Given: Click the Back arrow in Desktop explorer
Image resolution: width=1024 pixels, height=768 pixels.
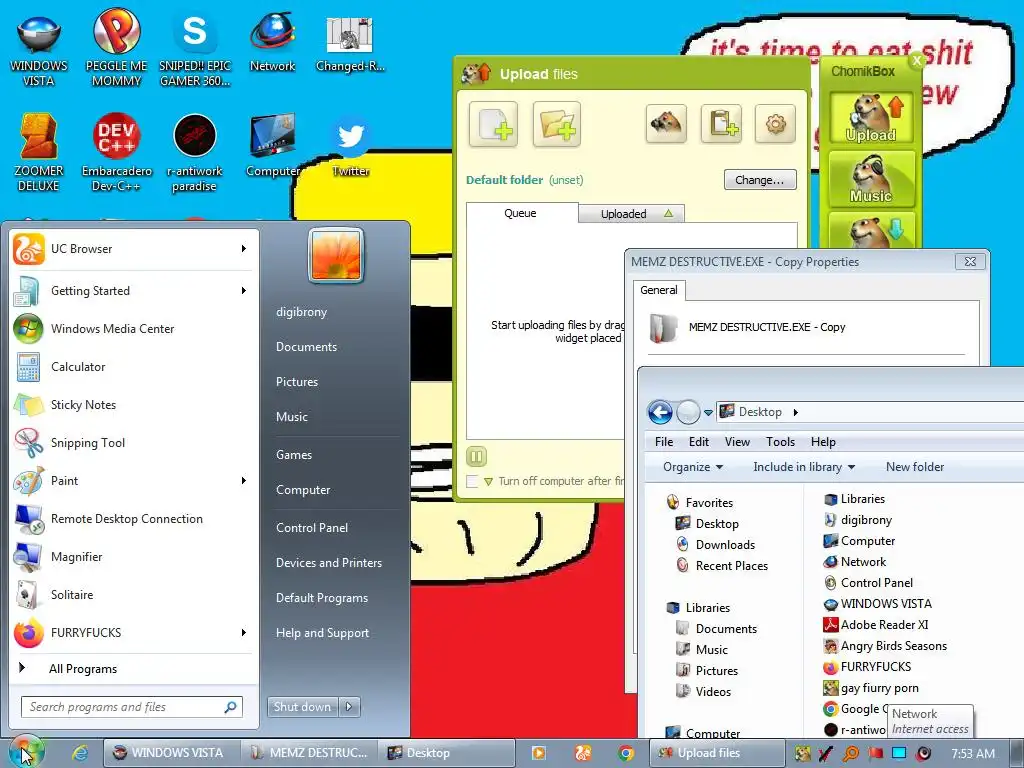Looking at the screenshot, I should (x=660, y=412).
